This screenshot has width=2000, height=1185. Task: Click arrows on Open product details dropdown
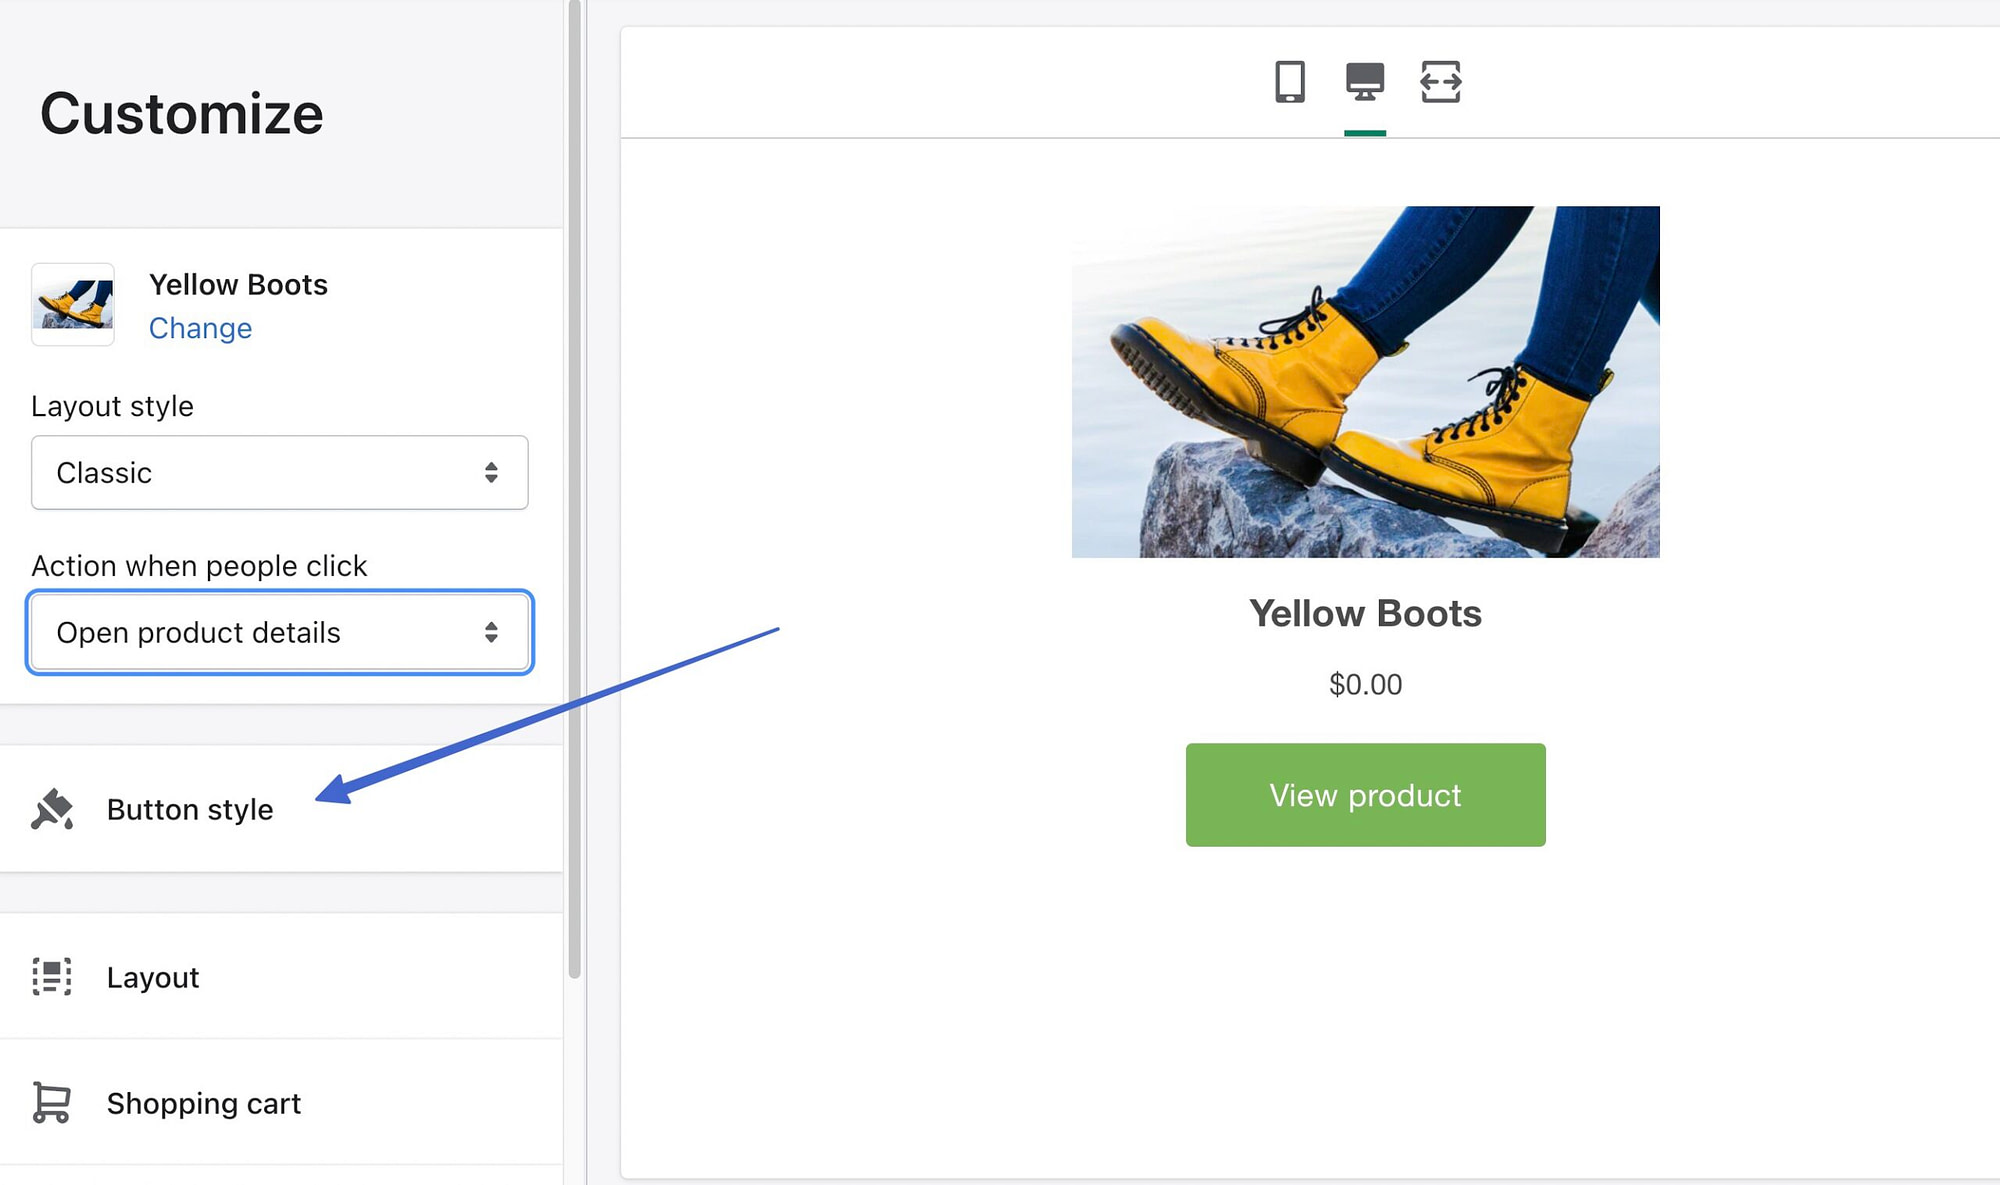pos(491,633)
